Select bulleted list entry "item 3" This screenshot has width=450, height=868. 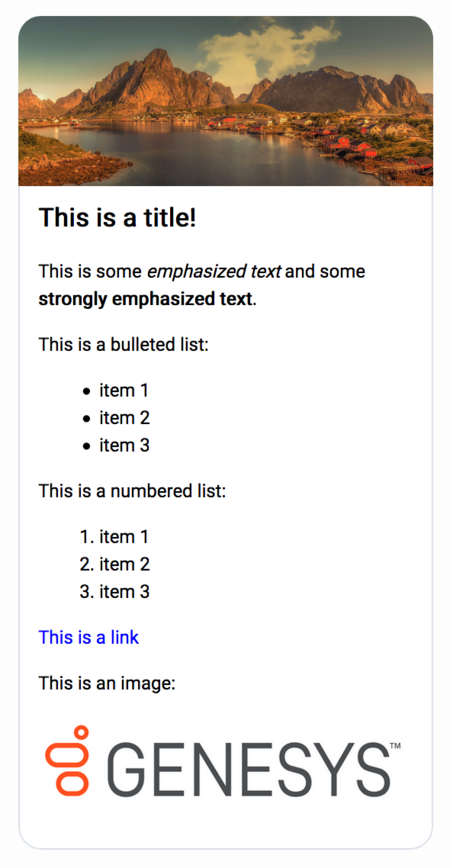124,445
